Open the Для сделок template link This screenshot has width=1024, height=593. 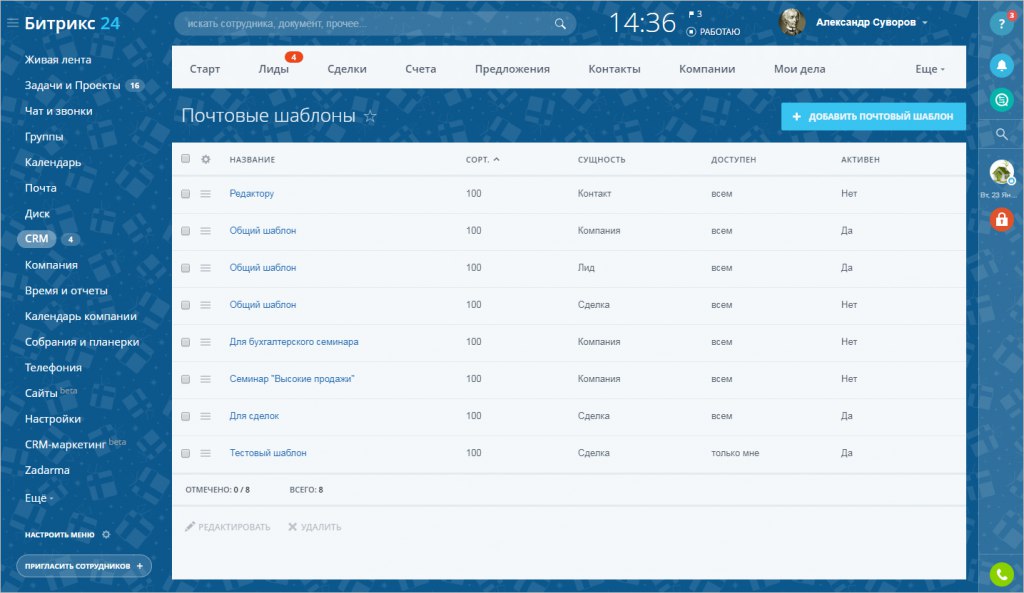point(254,415)
